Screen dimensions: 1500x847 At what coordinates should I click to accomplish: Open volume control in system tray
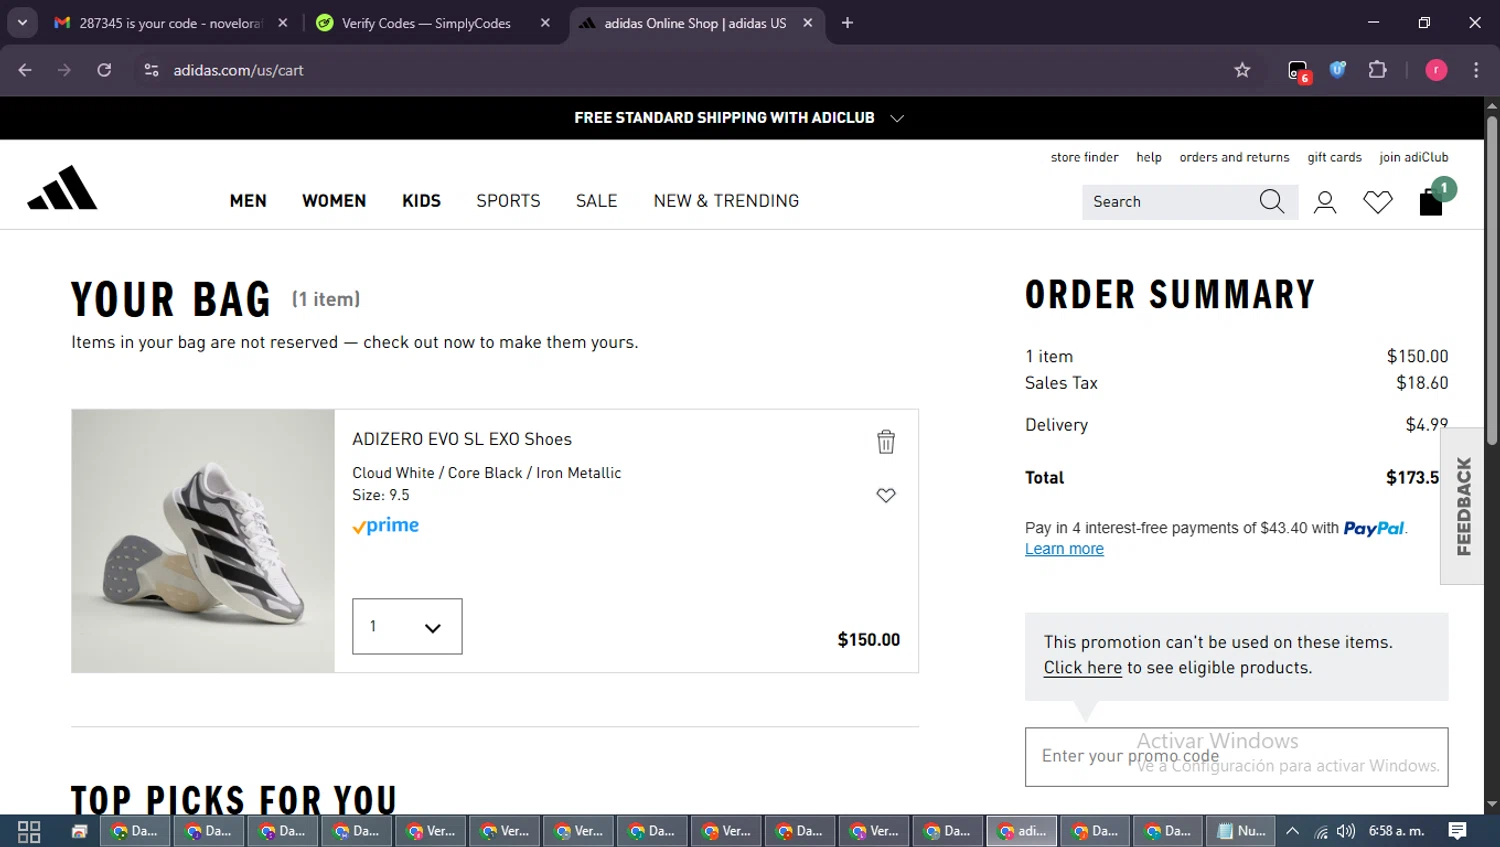point(1346,831)
